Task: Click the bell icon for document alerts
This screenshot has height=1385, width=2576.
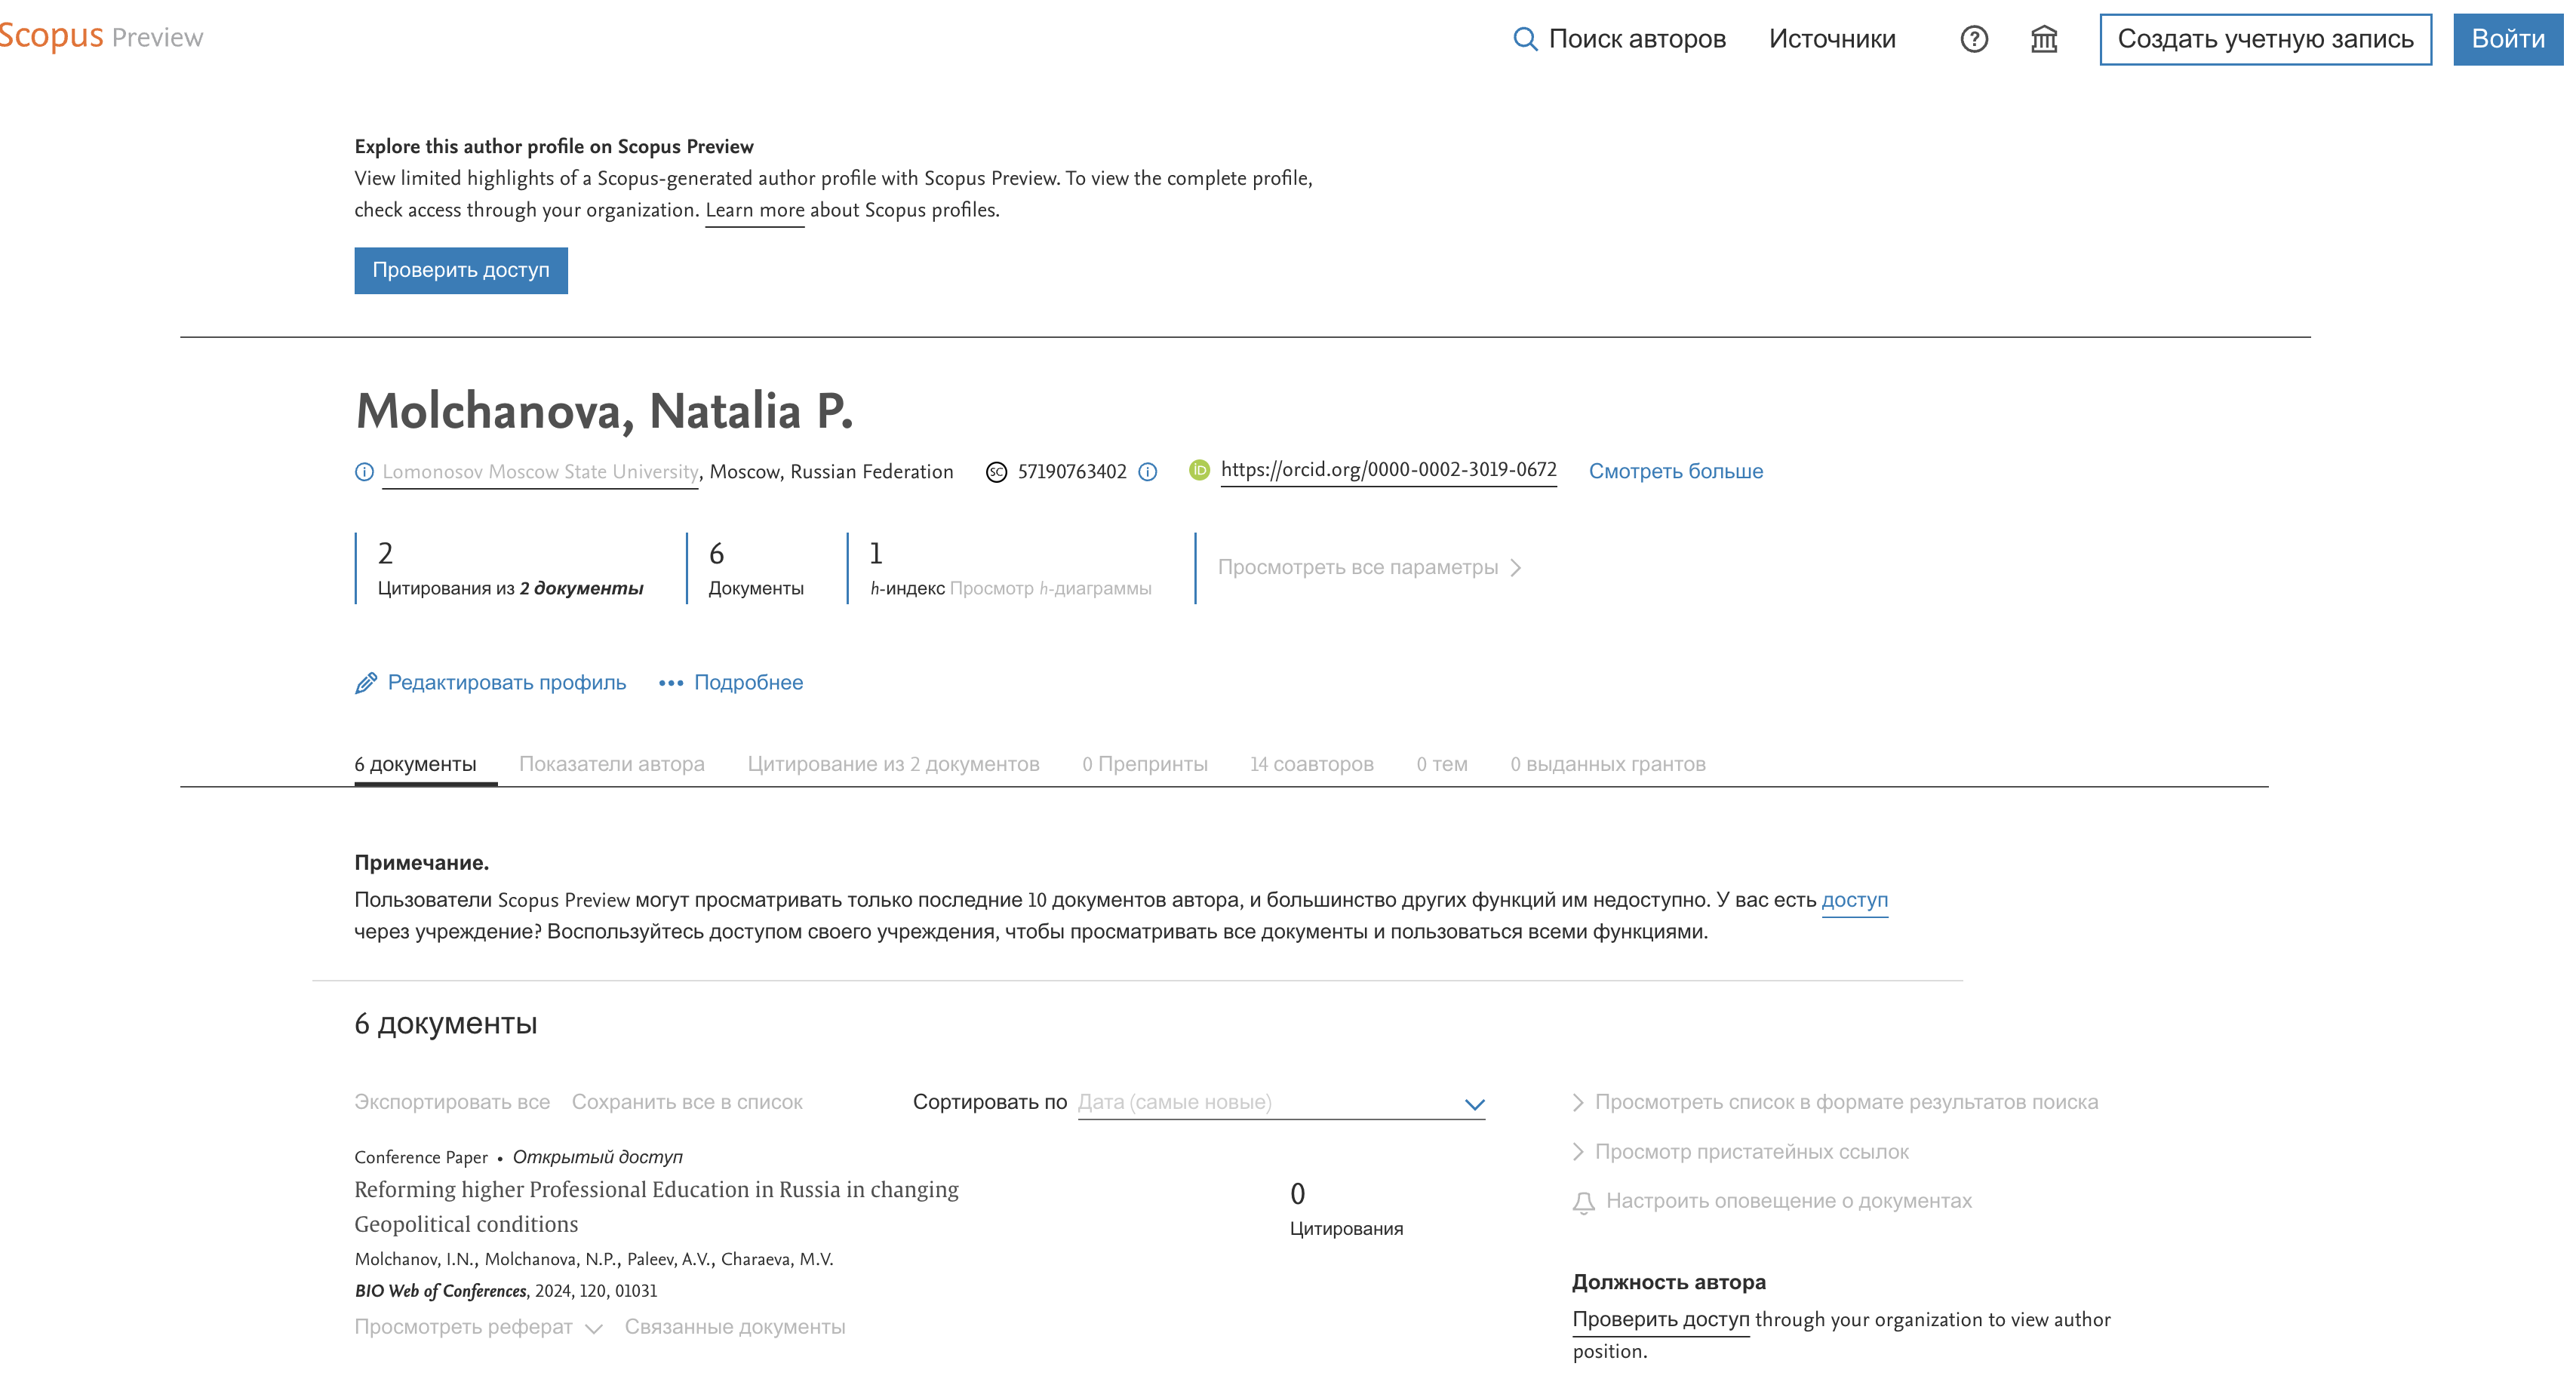Action: click(1584, 1202)
